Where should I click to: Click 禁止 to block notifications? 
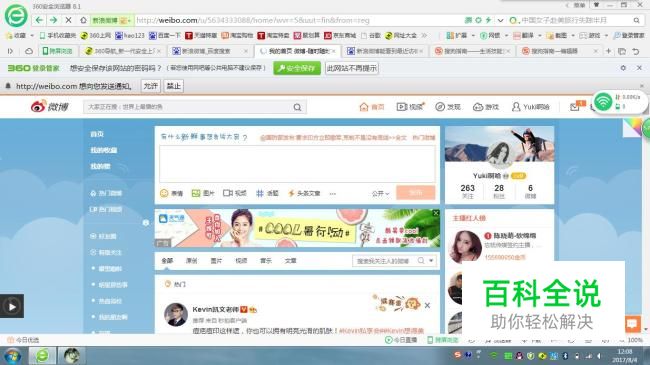click(x=174, y=86)
